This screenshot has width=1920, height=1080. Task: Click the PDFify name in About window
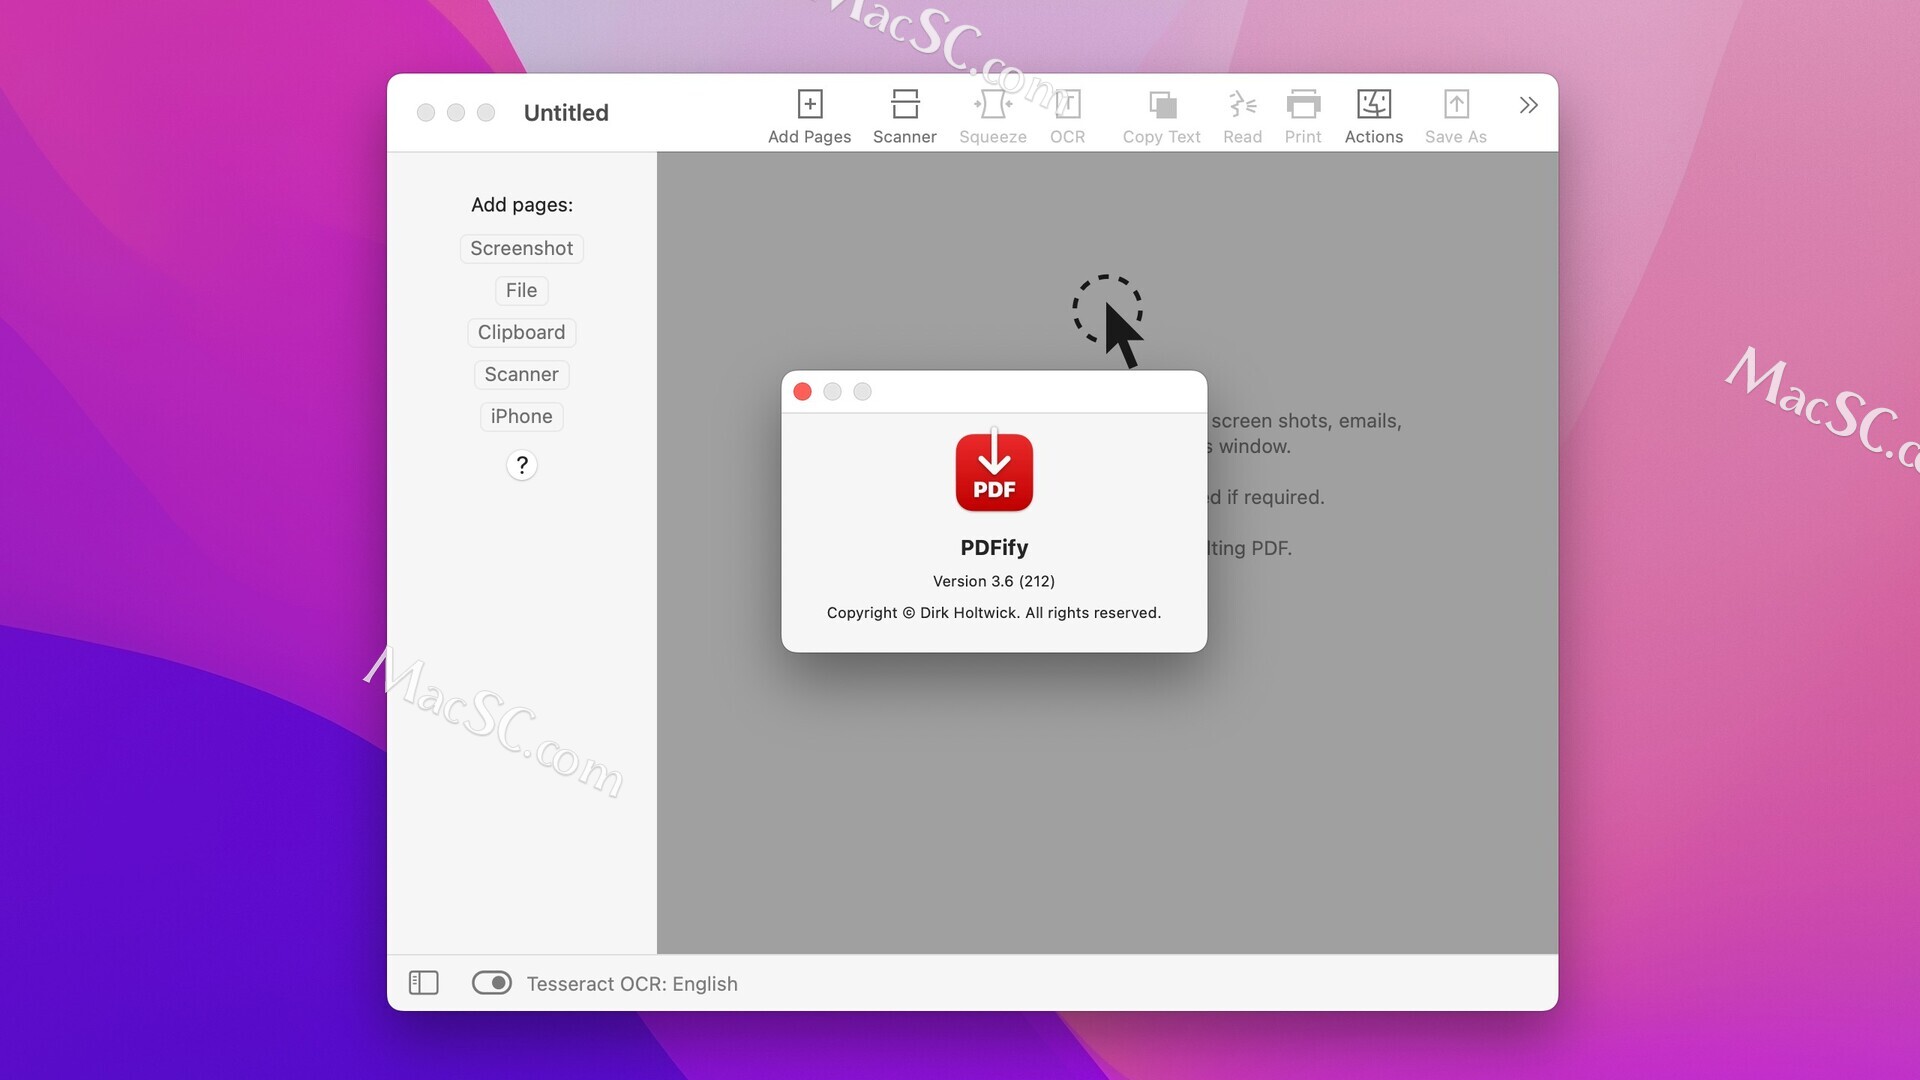coord(994,547)
